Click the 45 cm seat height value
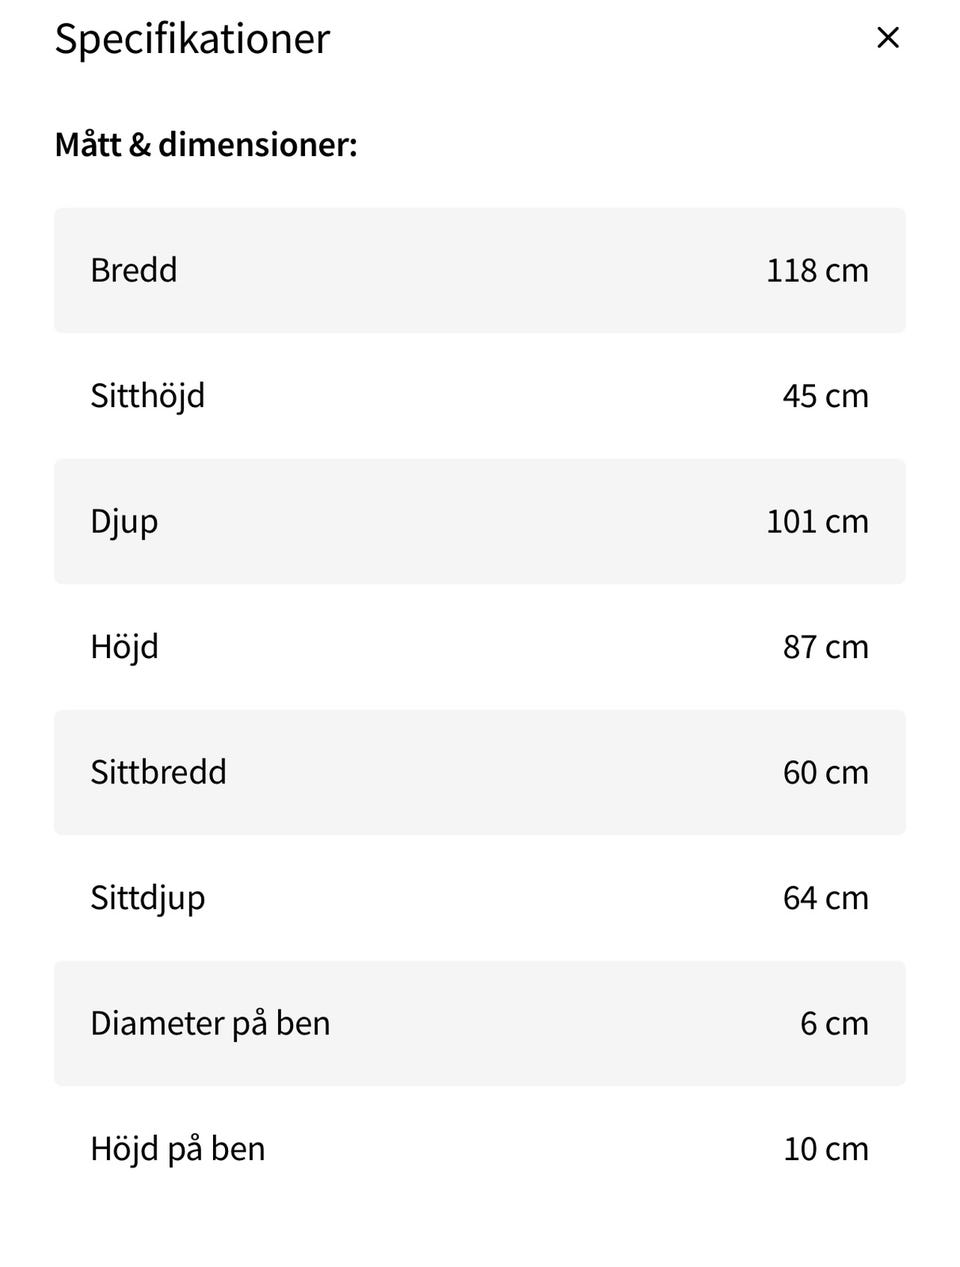The height and width of the screenshot is (1267, 960). pyautogui.click(x=825, y=396)
